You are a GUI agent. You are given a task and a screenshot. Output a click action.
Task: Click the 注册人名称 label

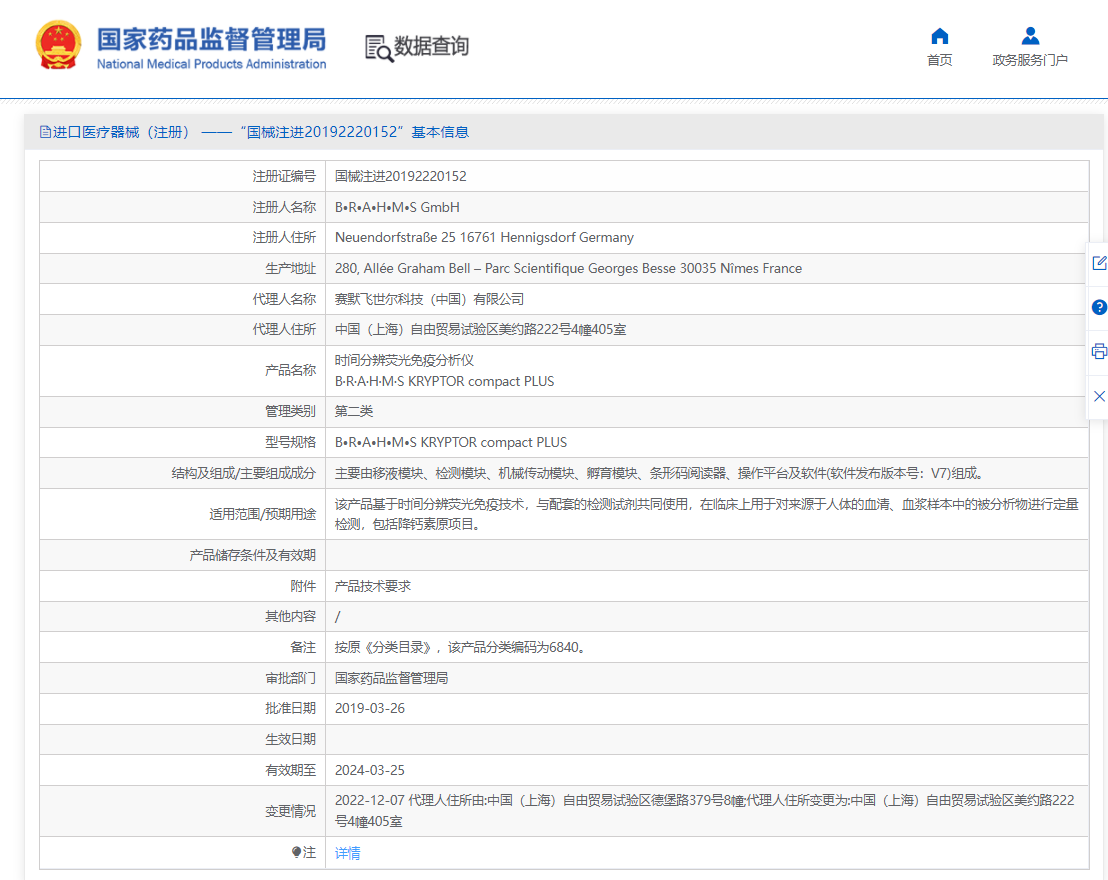[284, 207]
